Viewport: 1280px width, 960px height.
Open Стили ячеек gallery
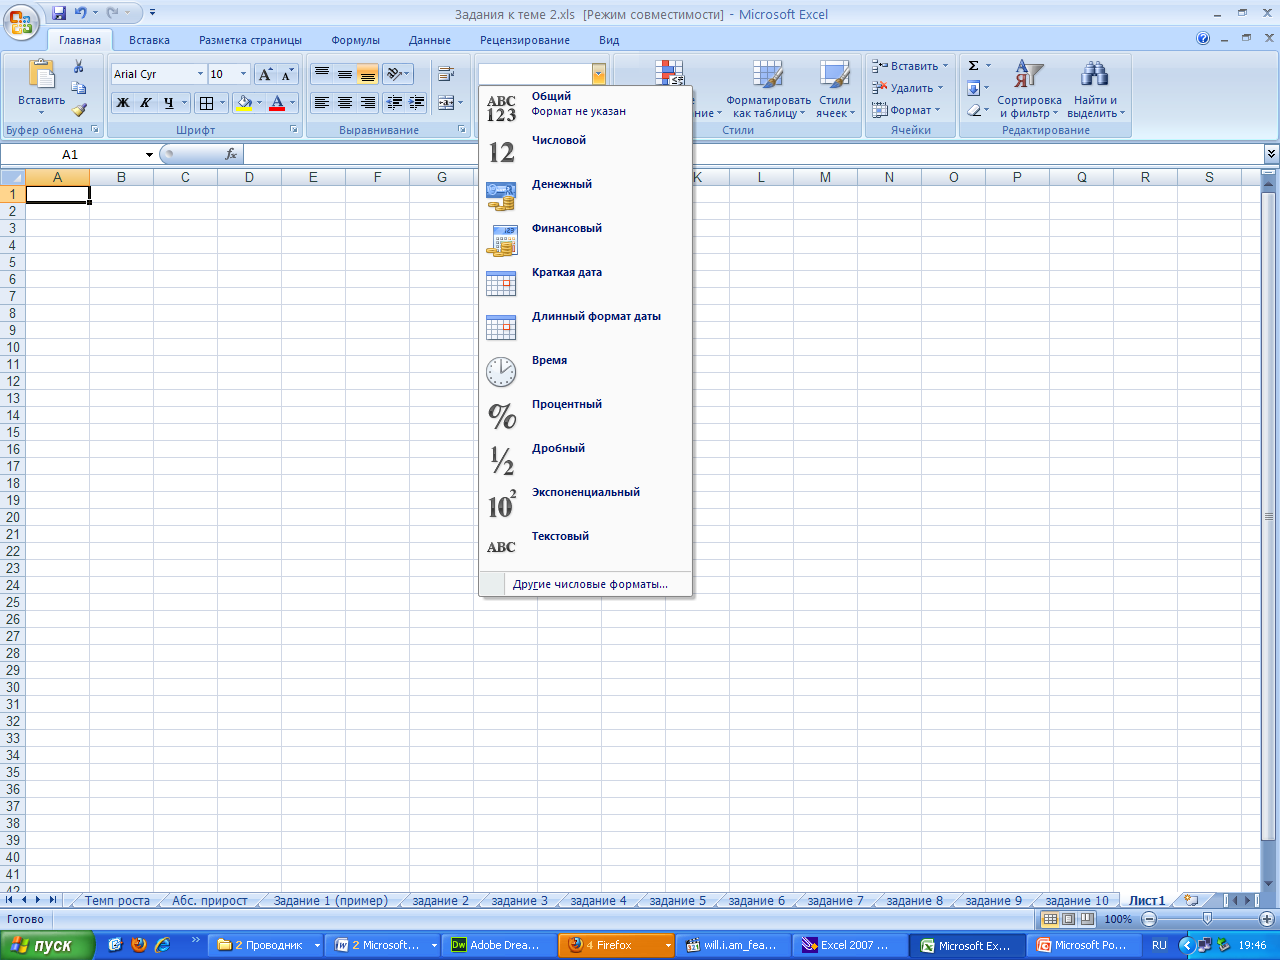click(835, 90)
